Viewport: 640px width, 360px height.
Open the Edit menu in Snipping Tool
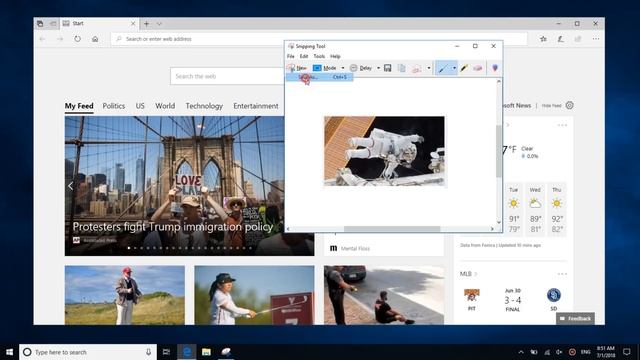pyautogui.click(x=304, y=56)
